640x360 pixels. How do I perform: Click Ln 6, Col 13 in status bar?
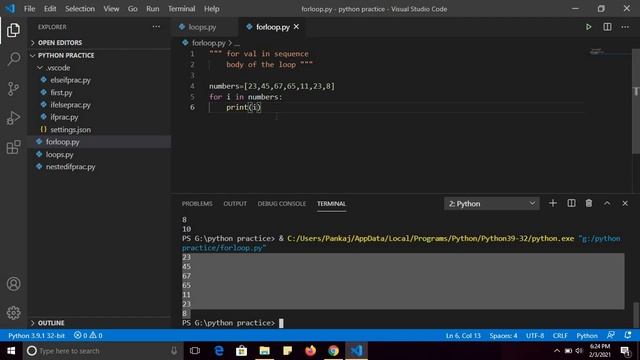[463, 336]
